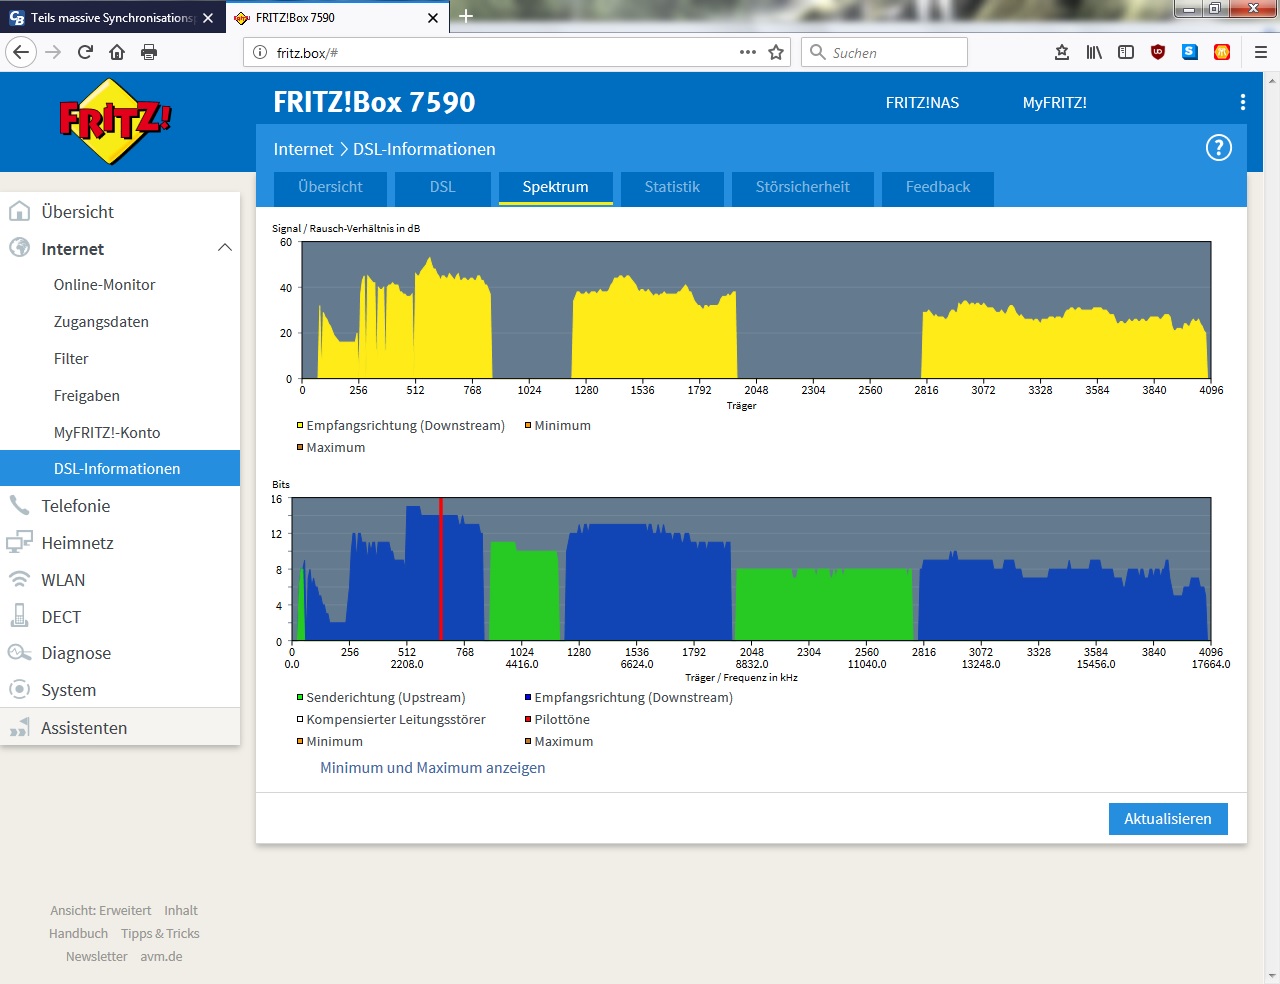The width and height of the screenshot is (1280, 984).
Task: Click the Senderichtung (Upstream) legend label
Action: click(386, 698)
